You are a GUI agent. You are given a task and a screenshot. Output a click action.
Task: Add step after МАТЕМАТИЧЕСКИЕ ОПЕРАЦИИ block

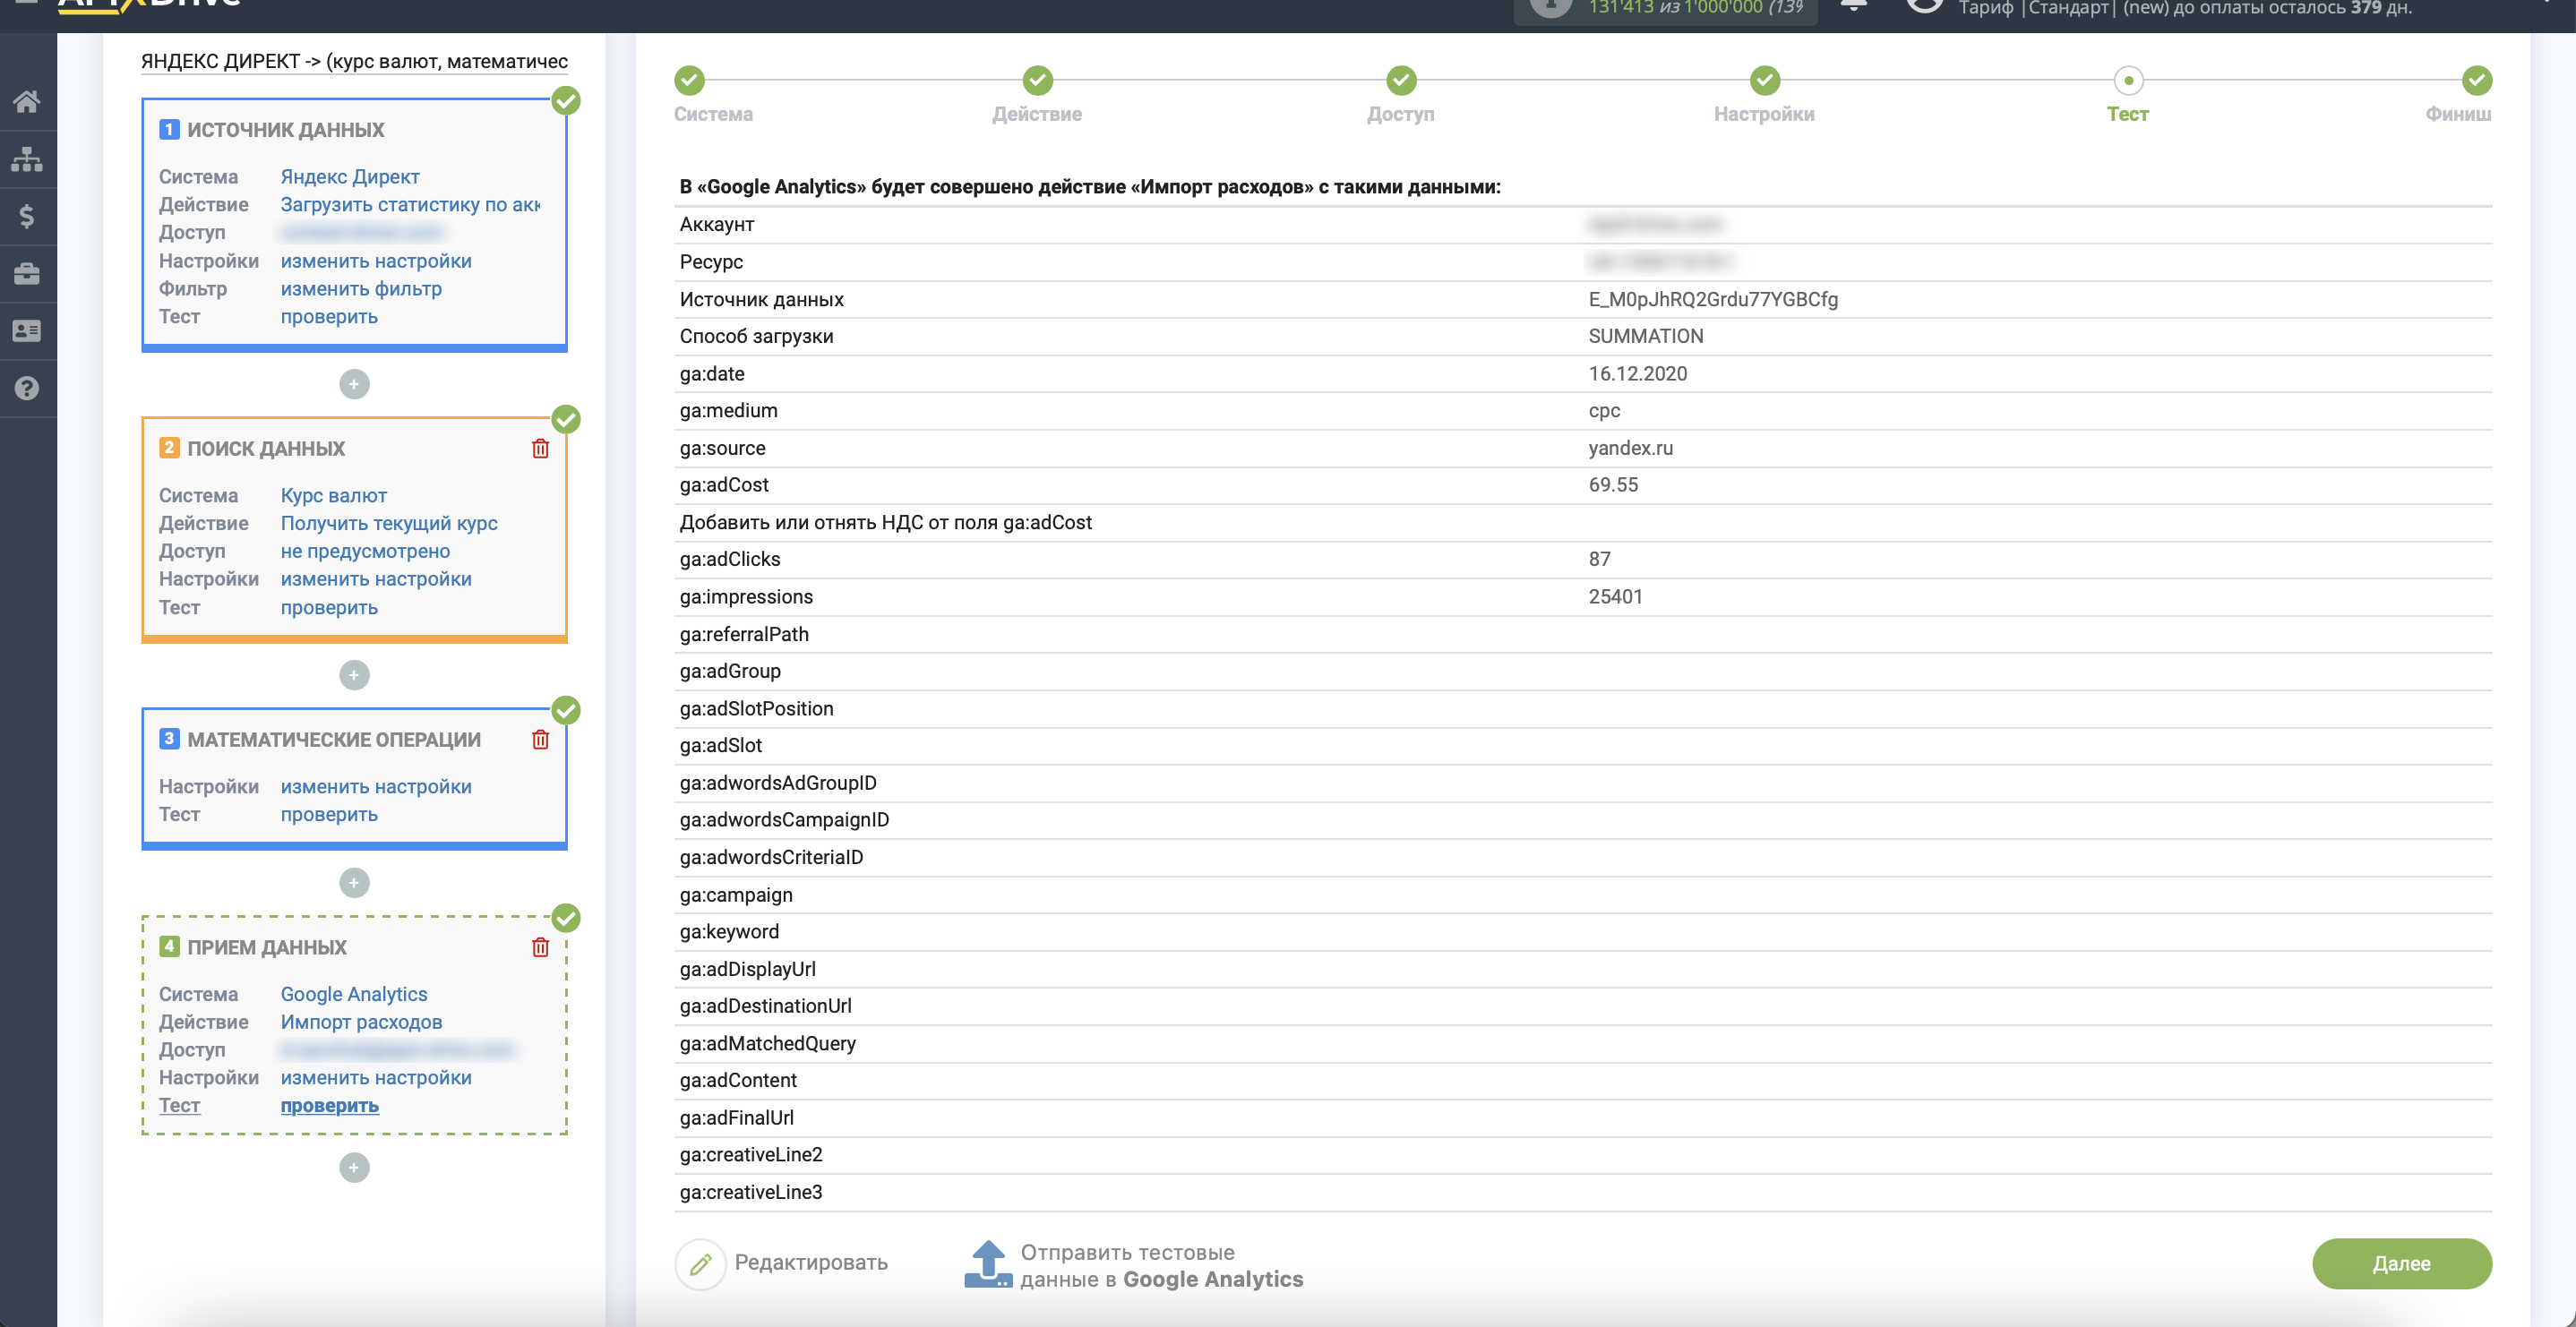[x=354, y=882]
